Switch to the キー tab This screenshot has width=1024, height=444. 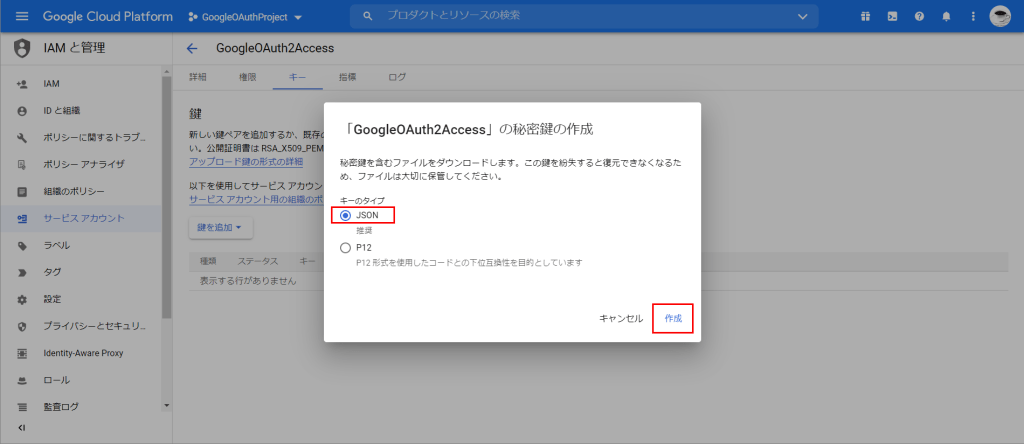(297, 77)
